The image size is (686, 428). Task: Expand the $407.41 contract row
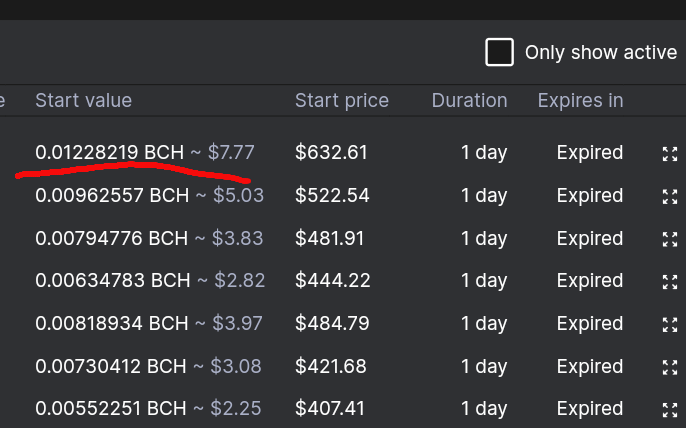coord(670,410)
